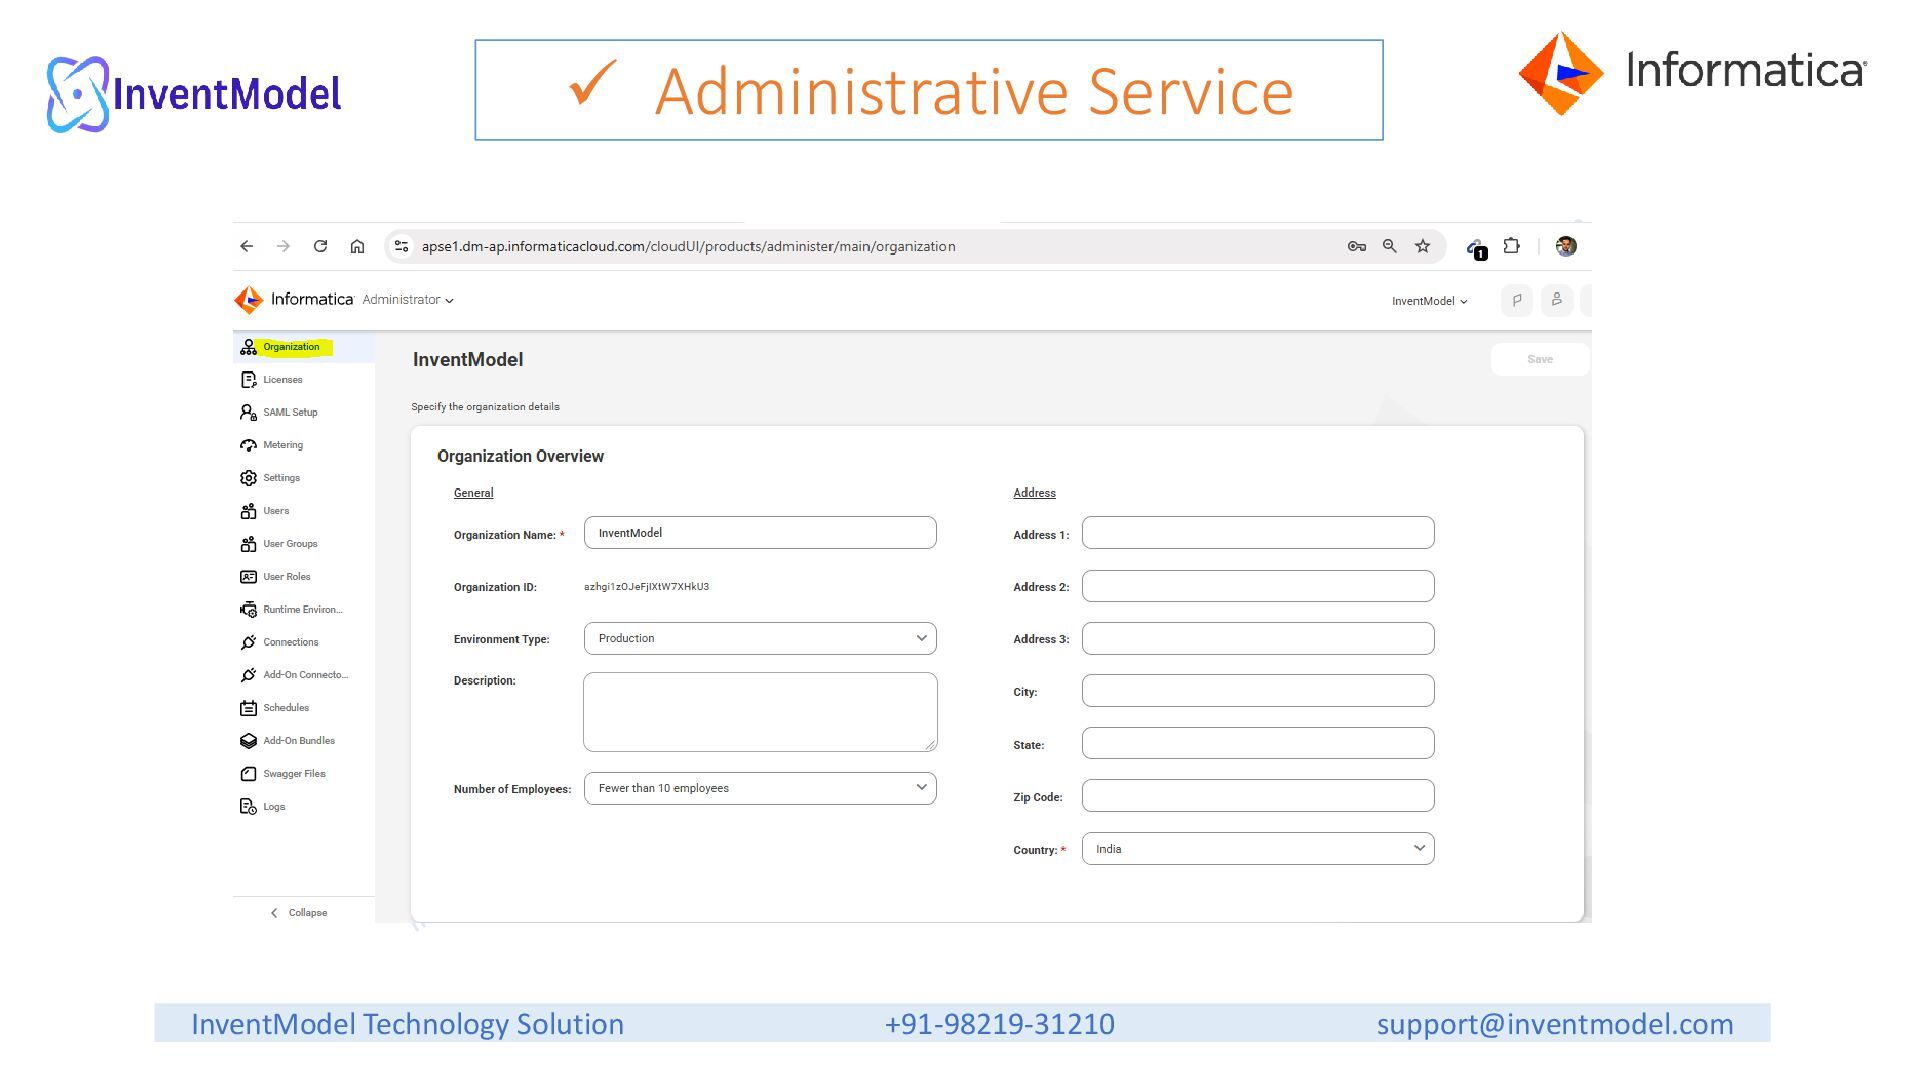Click the Informatica logo in app header
1920x1080 pixels.
pyautogui.click(x=293, y=299)
